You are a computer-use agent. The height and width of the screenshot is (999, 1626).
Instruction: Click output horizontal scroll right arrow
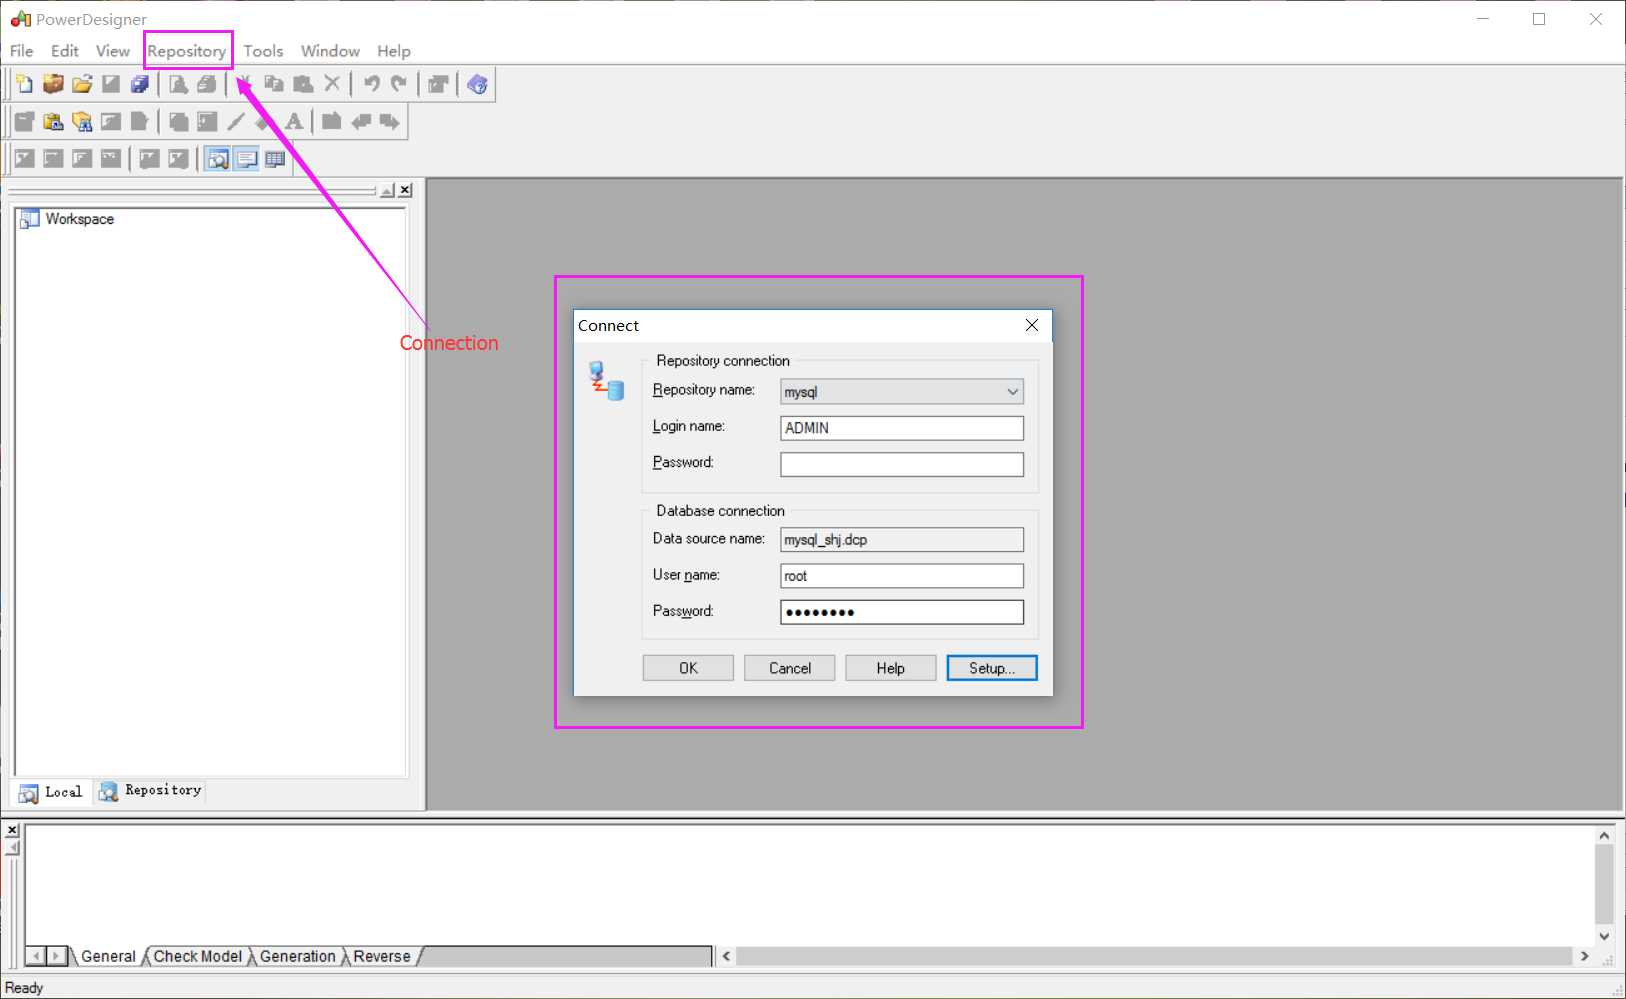point(1584,956)
